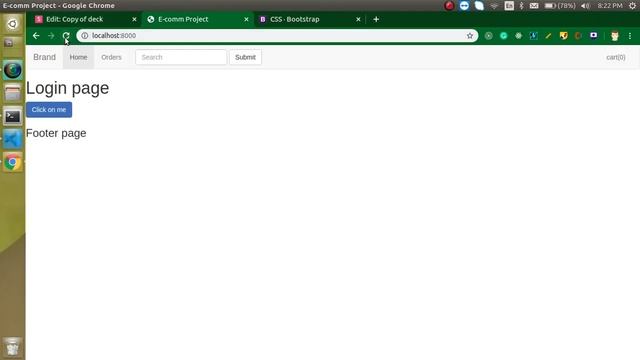640x360 pixels.
Task: Click the localhost:8000 address bar
Action: click(278, 36)
